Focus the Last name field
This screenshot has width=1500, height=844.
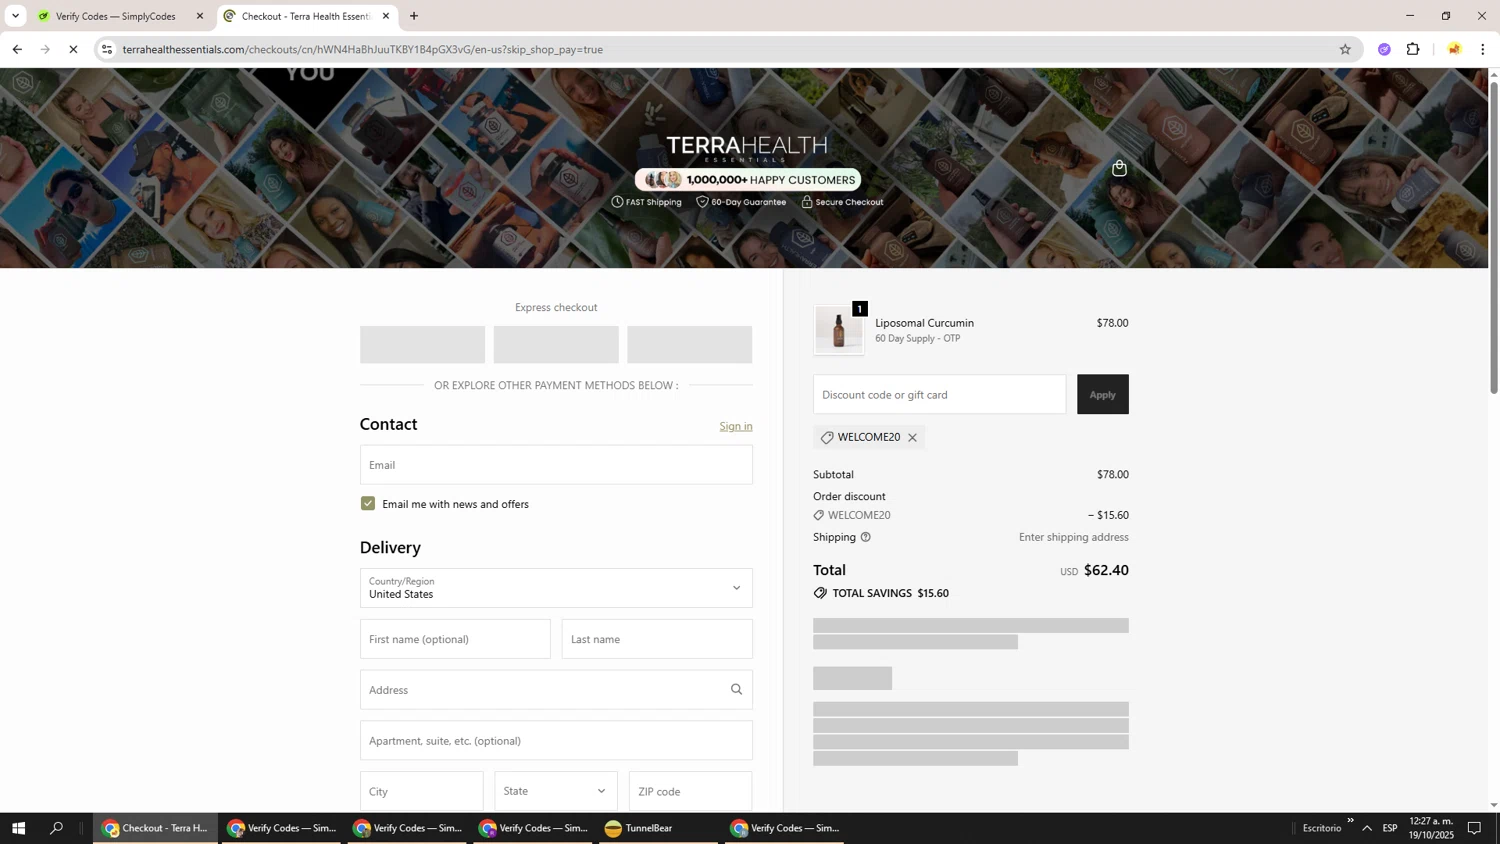[x=657, y=639]
